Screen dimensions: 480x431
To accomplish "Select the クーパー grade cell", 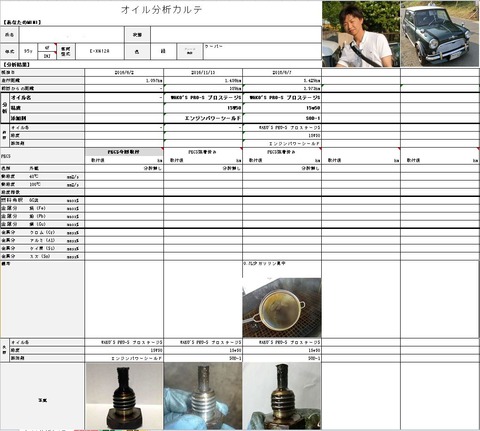I will click(x=262, y=51).
